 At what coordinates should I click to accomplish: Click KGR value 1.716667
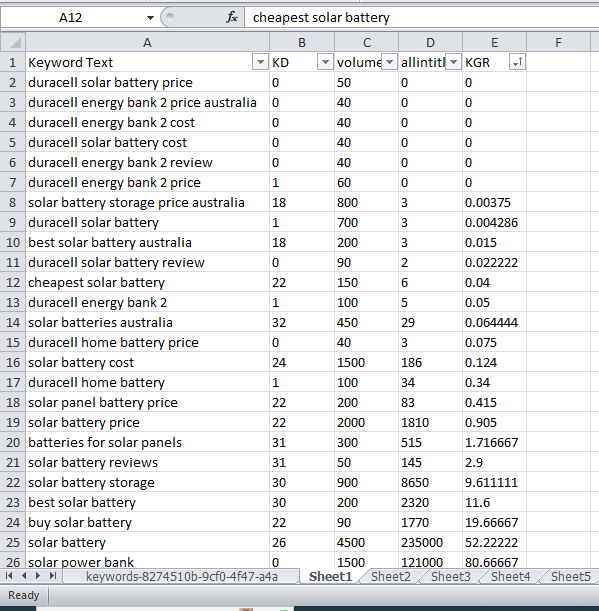tap(494, 442)
